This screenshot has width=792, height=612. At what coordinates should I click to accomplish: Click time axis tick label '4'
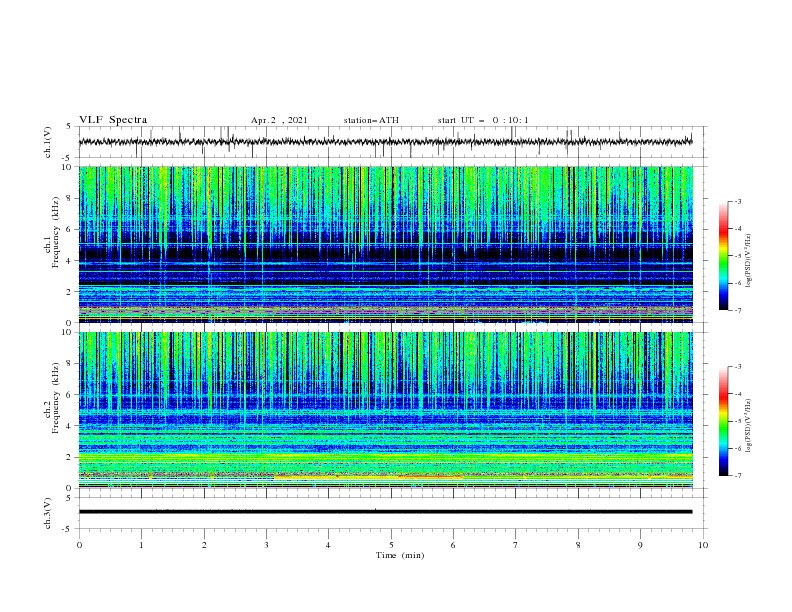(328, 545)
